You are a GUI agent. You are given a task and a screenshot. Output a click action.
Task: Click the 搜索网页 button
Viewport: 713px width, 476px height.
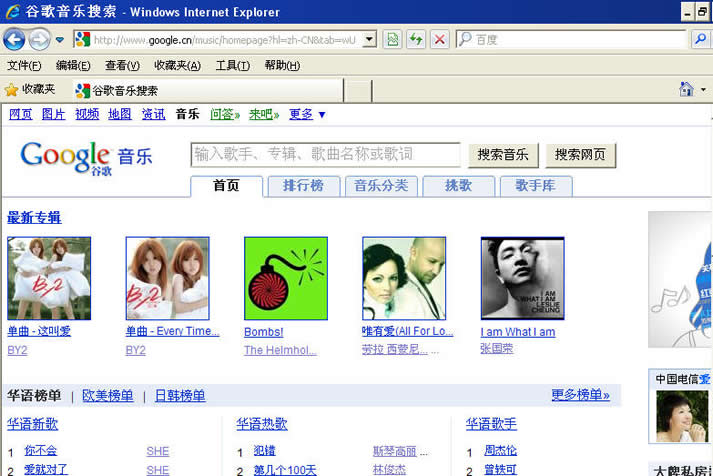580,155
